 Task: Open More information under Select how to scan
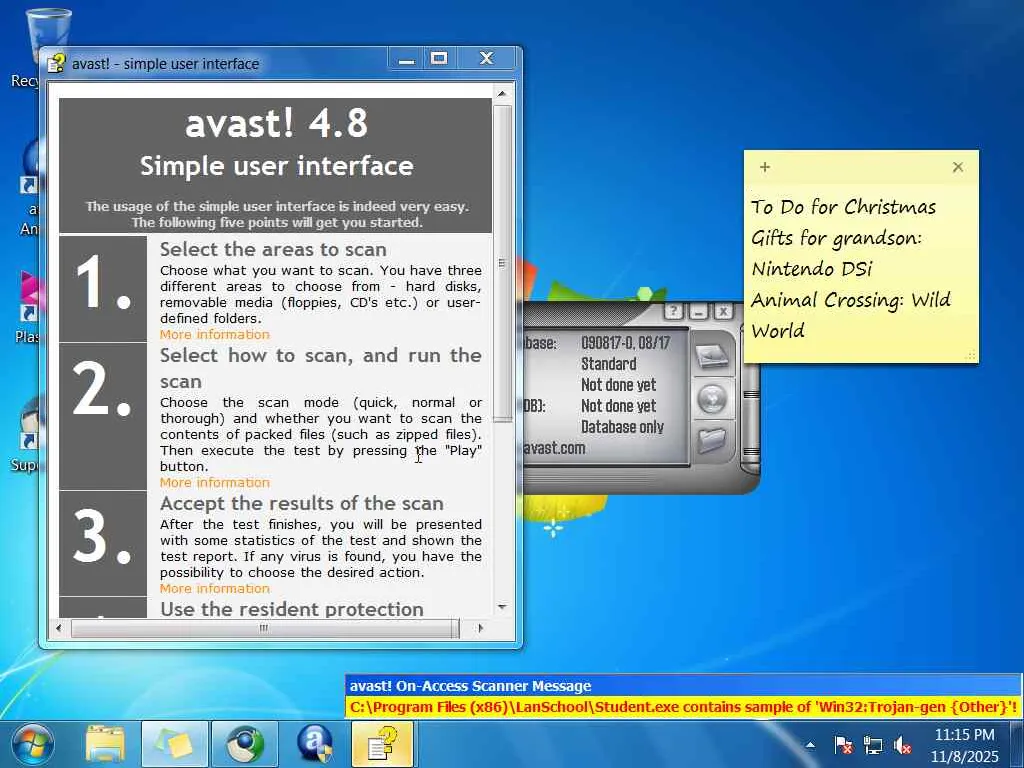215,483
